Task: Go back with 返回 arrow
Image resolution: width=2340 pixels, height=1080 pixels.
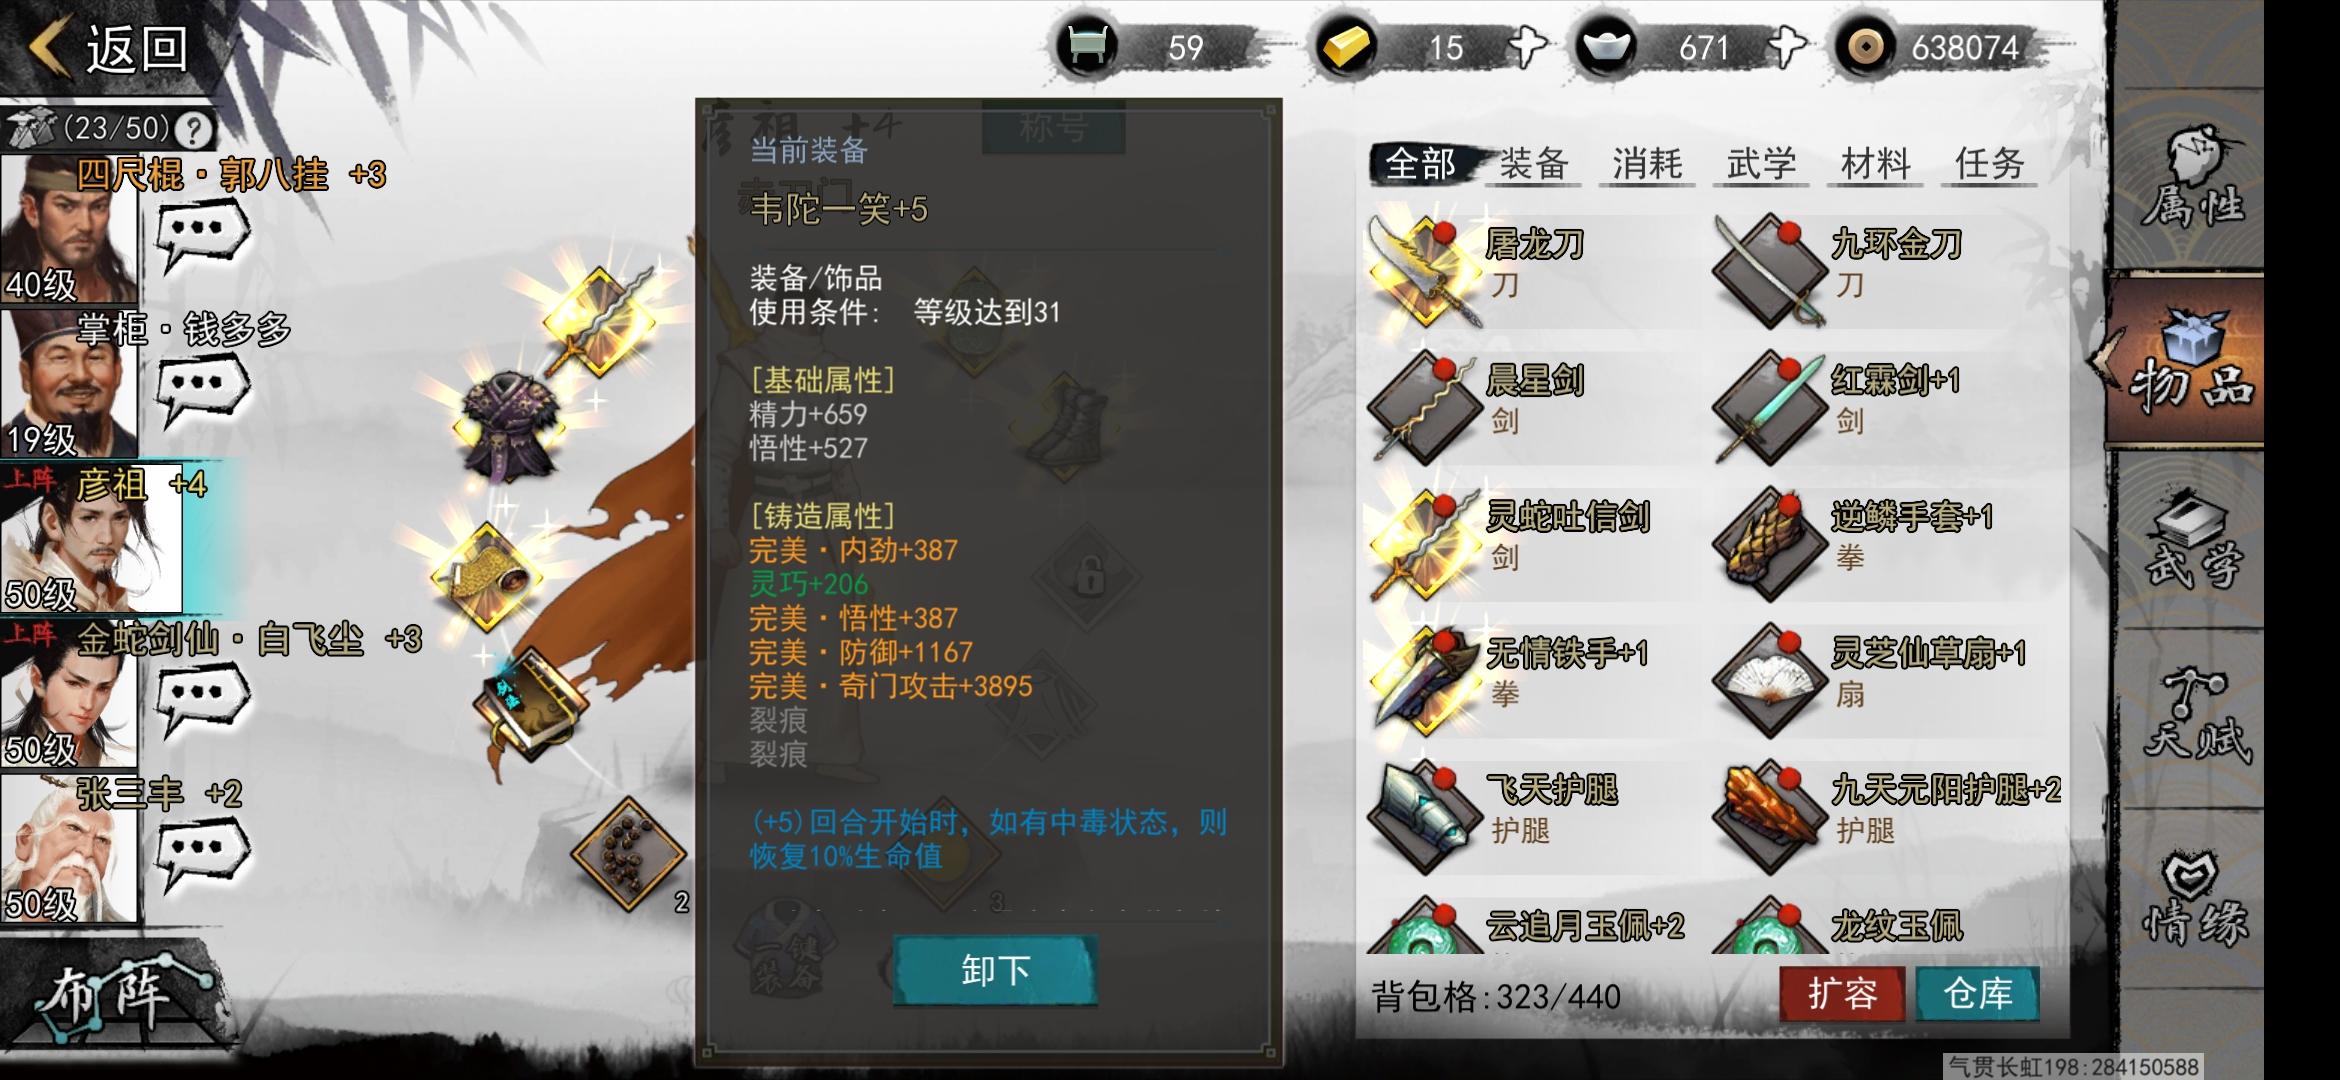Action: click(x=108, y=47)
